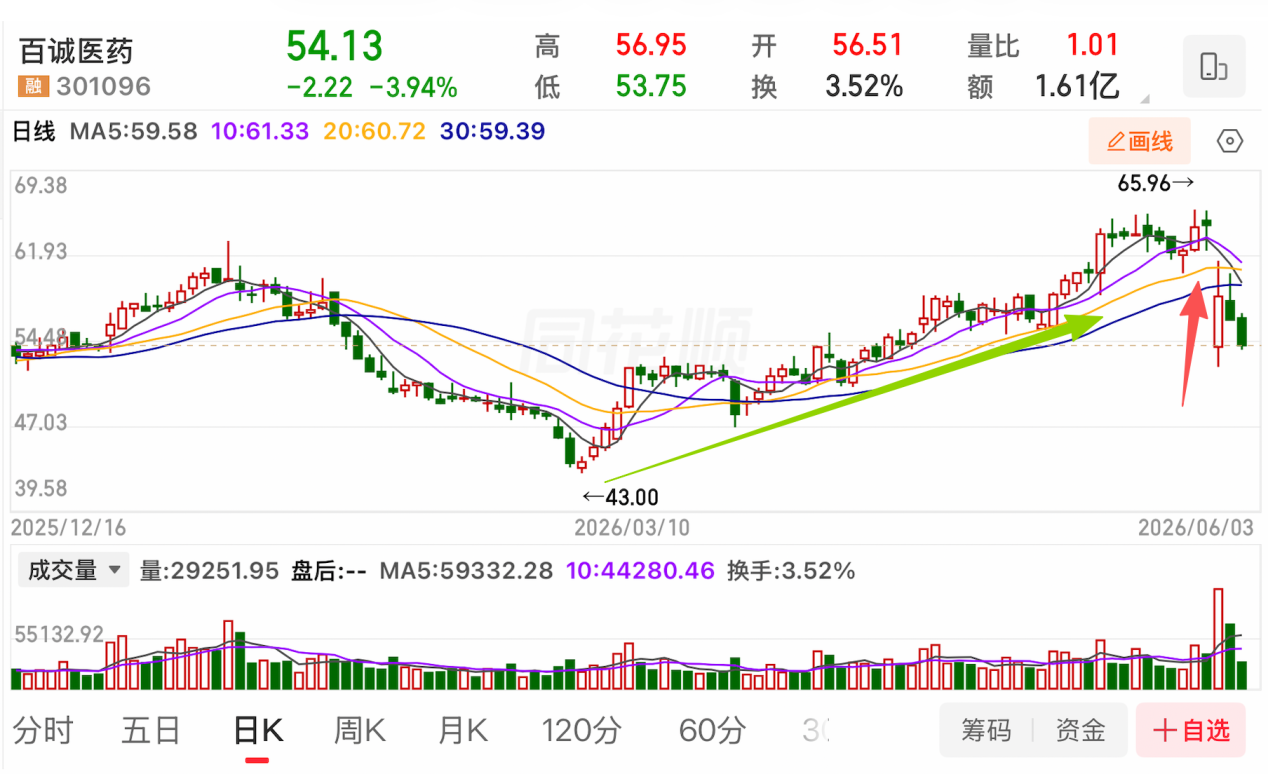Tap the low value 53.75
The height and width of the screenshot is (774, 1268).
651,86
